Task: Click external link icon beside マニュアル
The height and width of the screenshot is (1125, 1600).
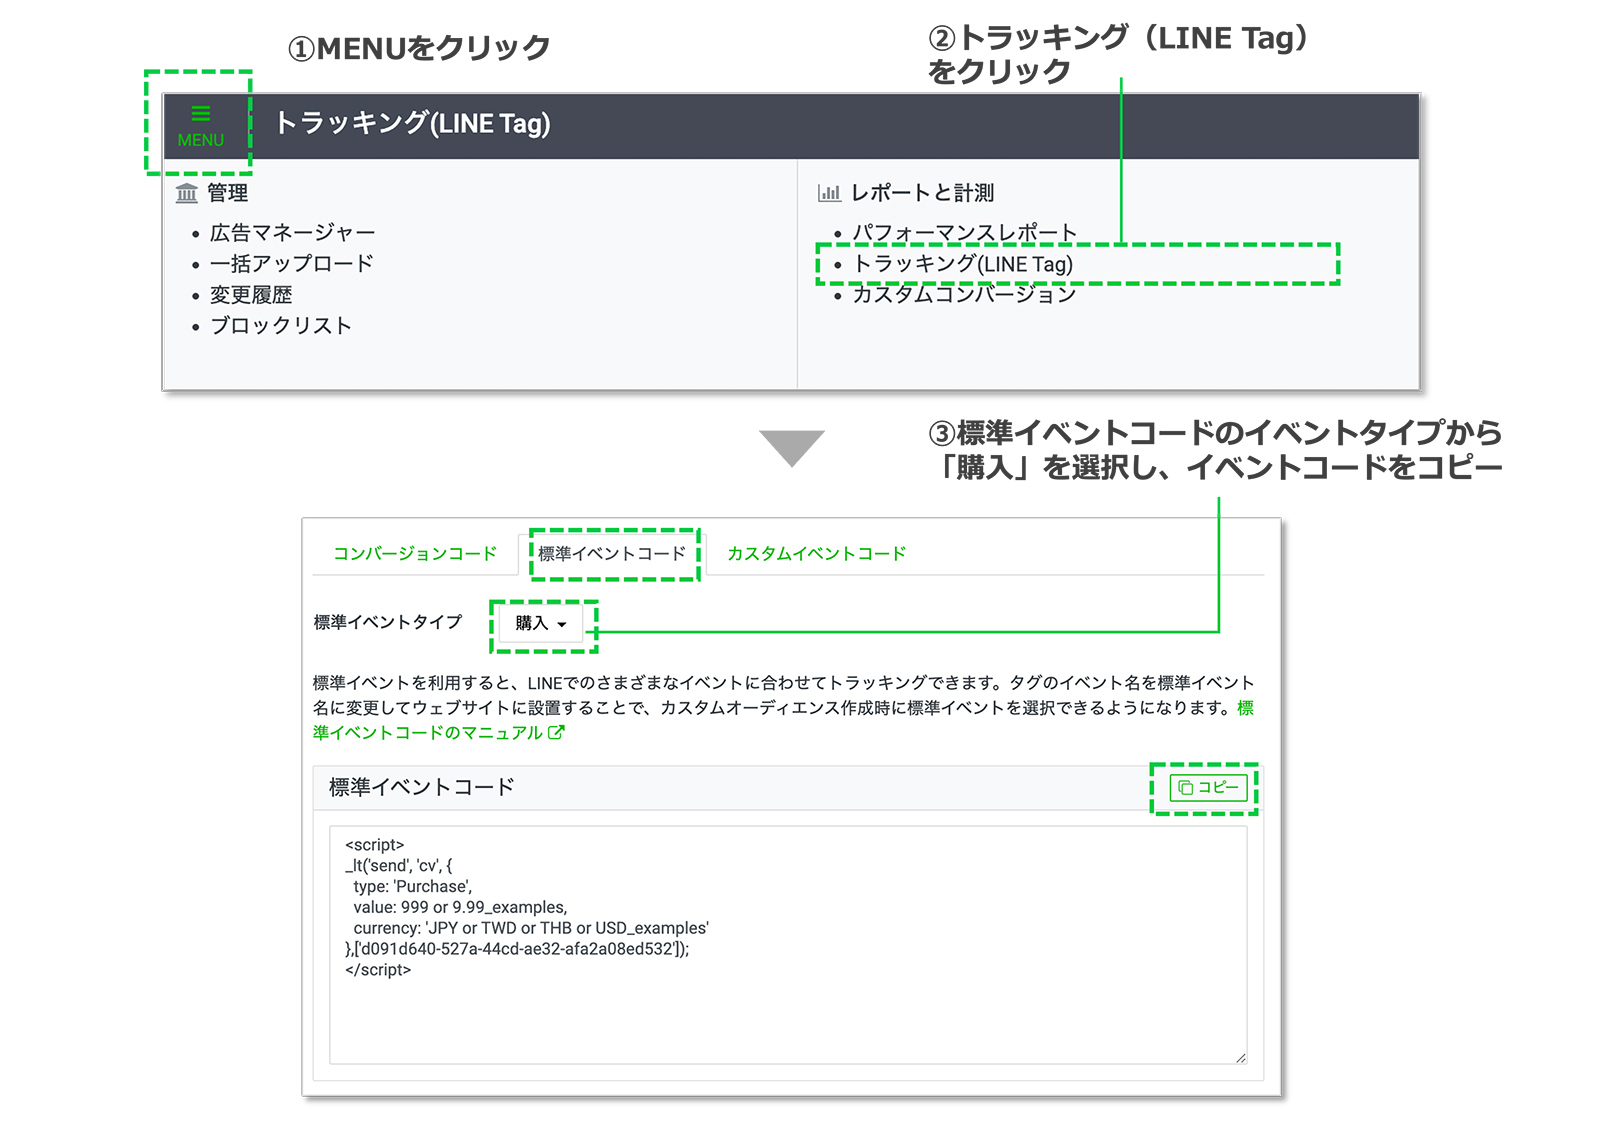Action: (x=556, y=733)
